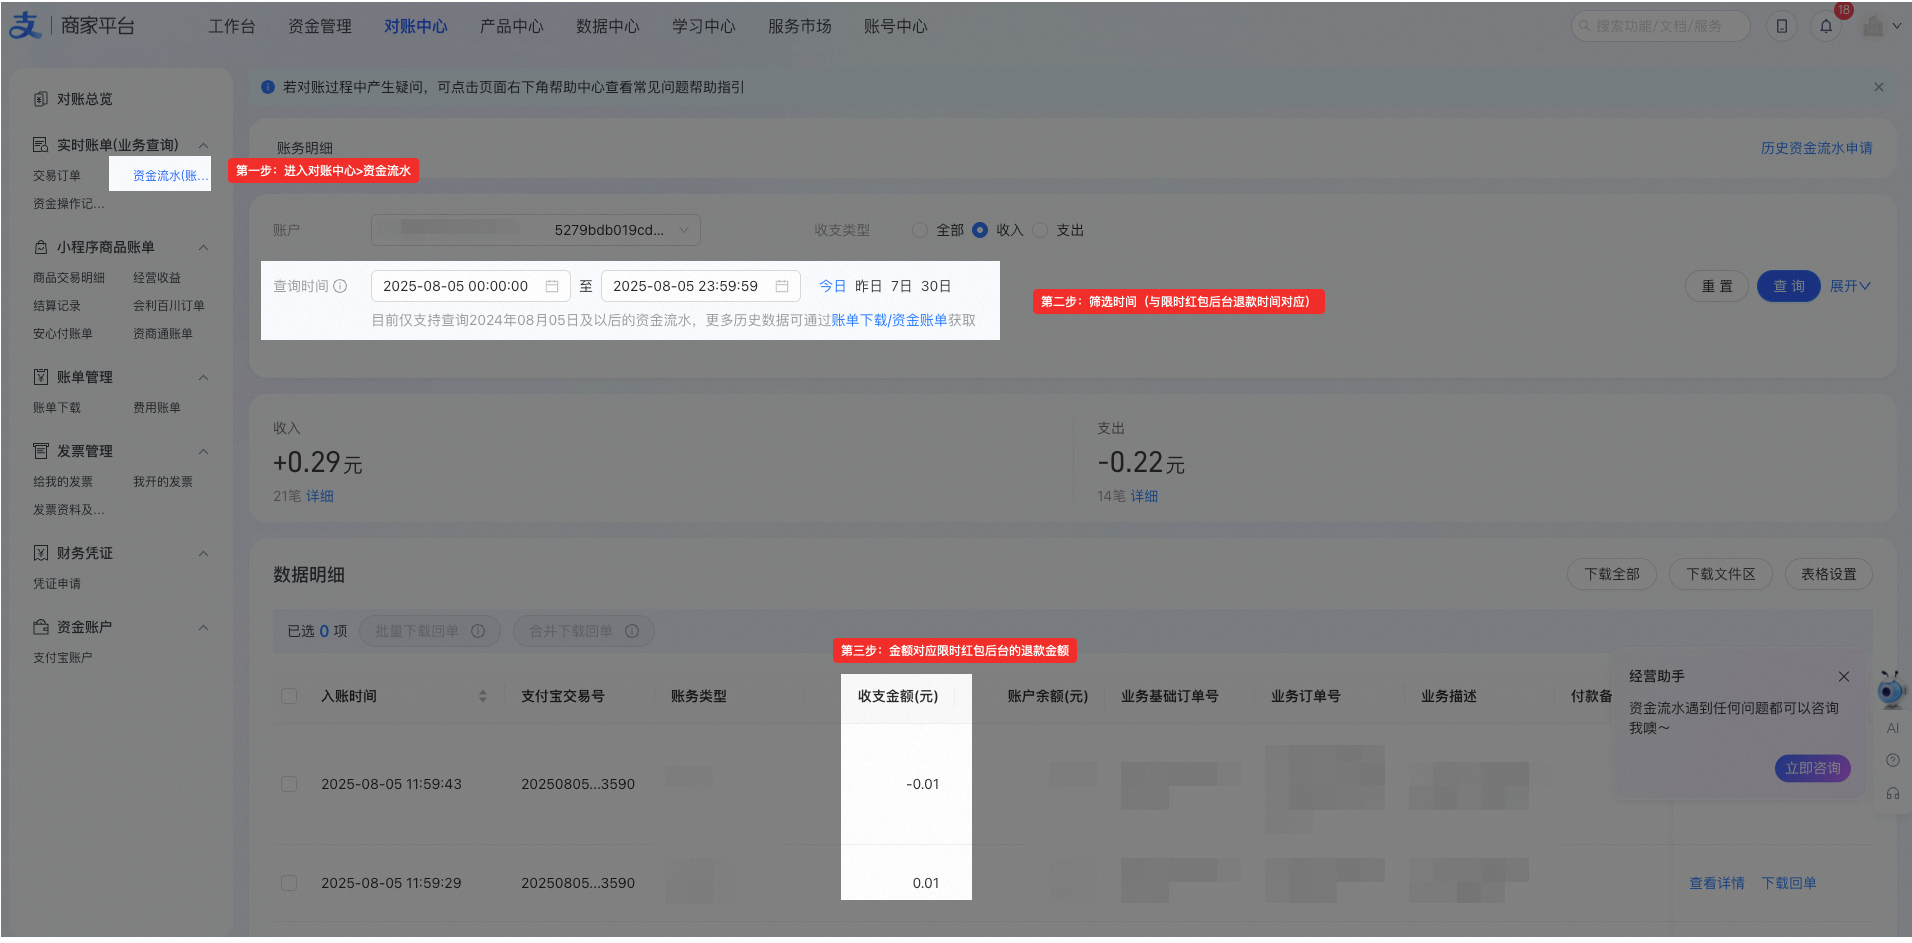Click the header search field
The height and width of the screenshot is (943, 1912).
pyautogui.click(x=1661, y=26)
